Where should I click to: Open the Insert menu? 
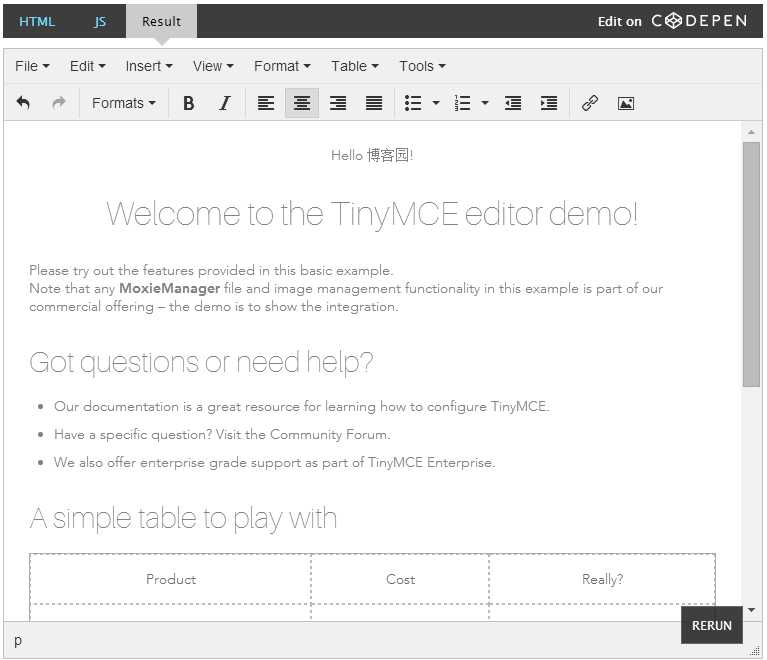tap(149, 66)
